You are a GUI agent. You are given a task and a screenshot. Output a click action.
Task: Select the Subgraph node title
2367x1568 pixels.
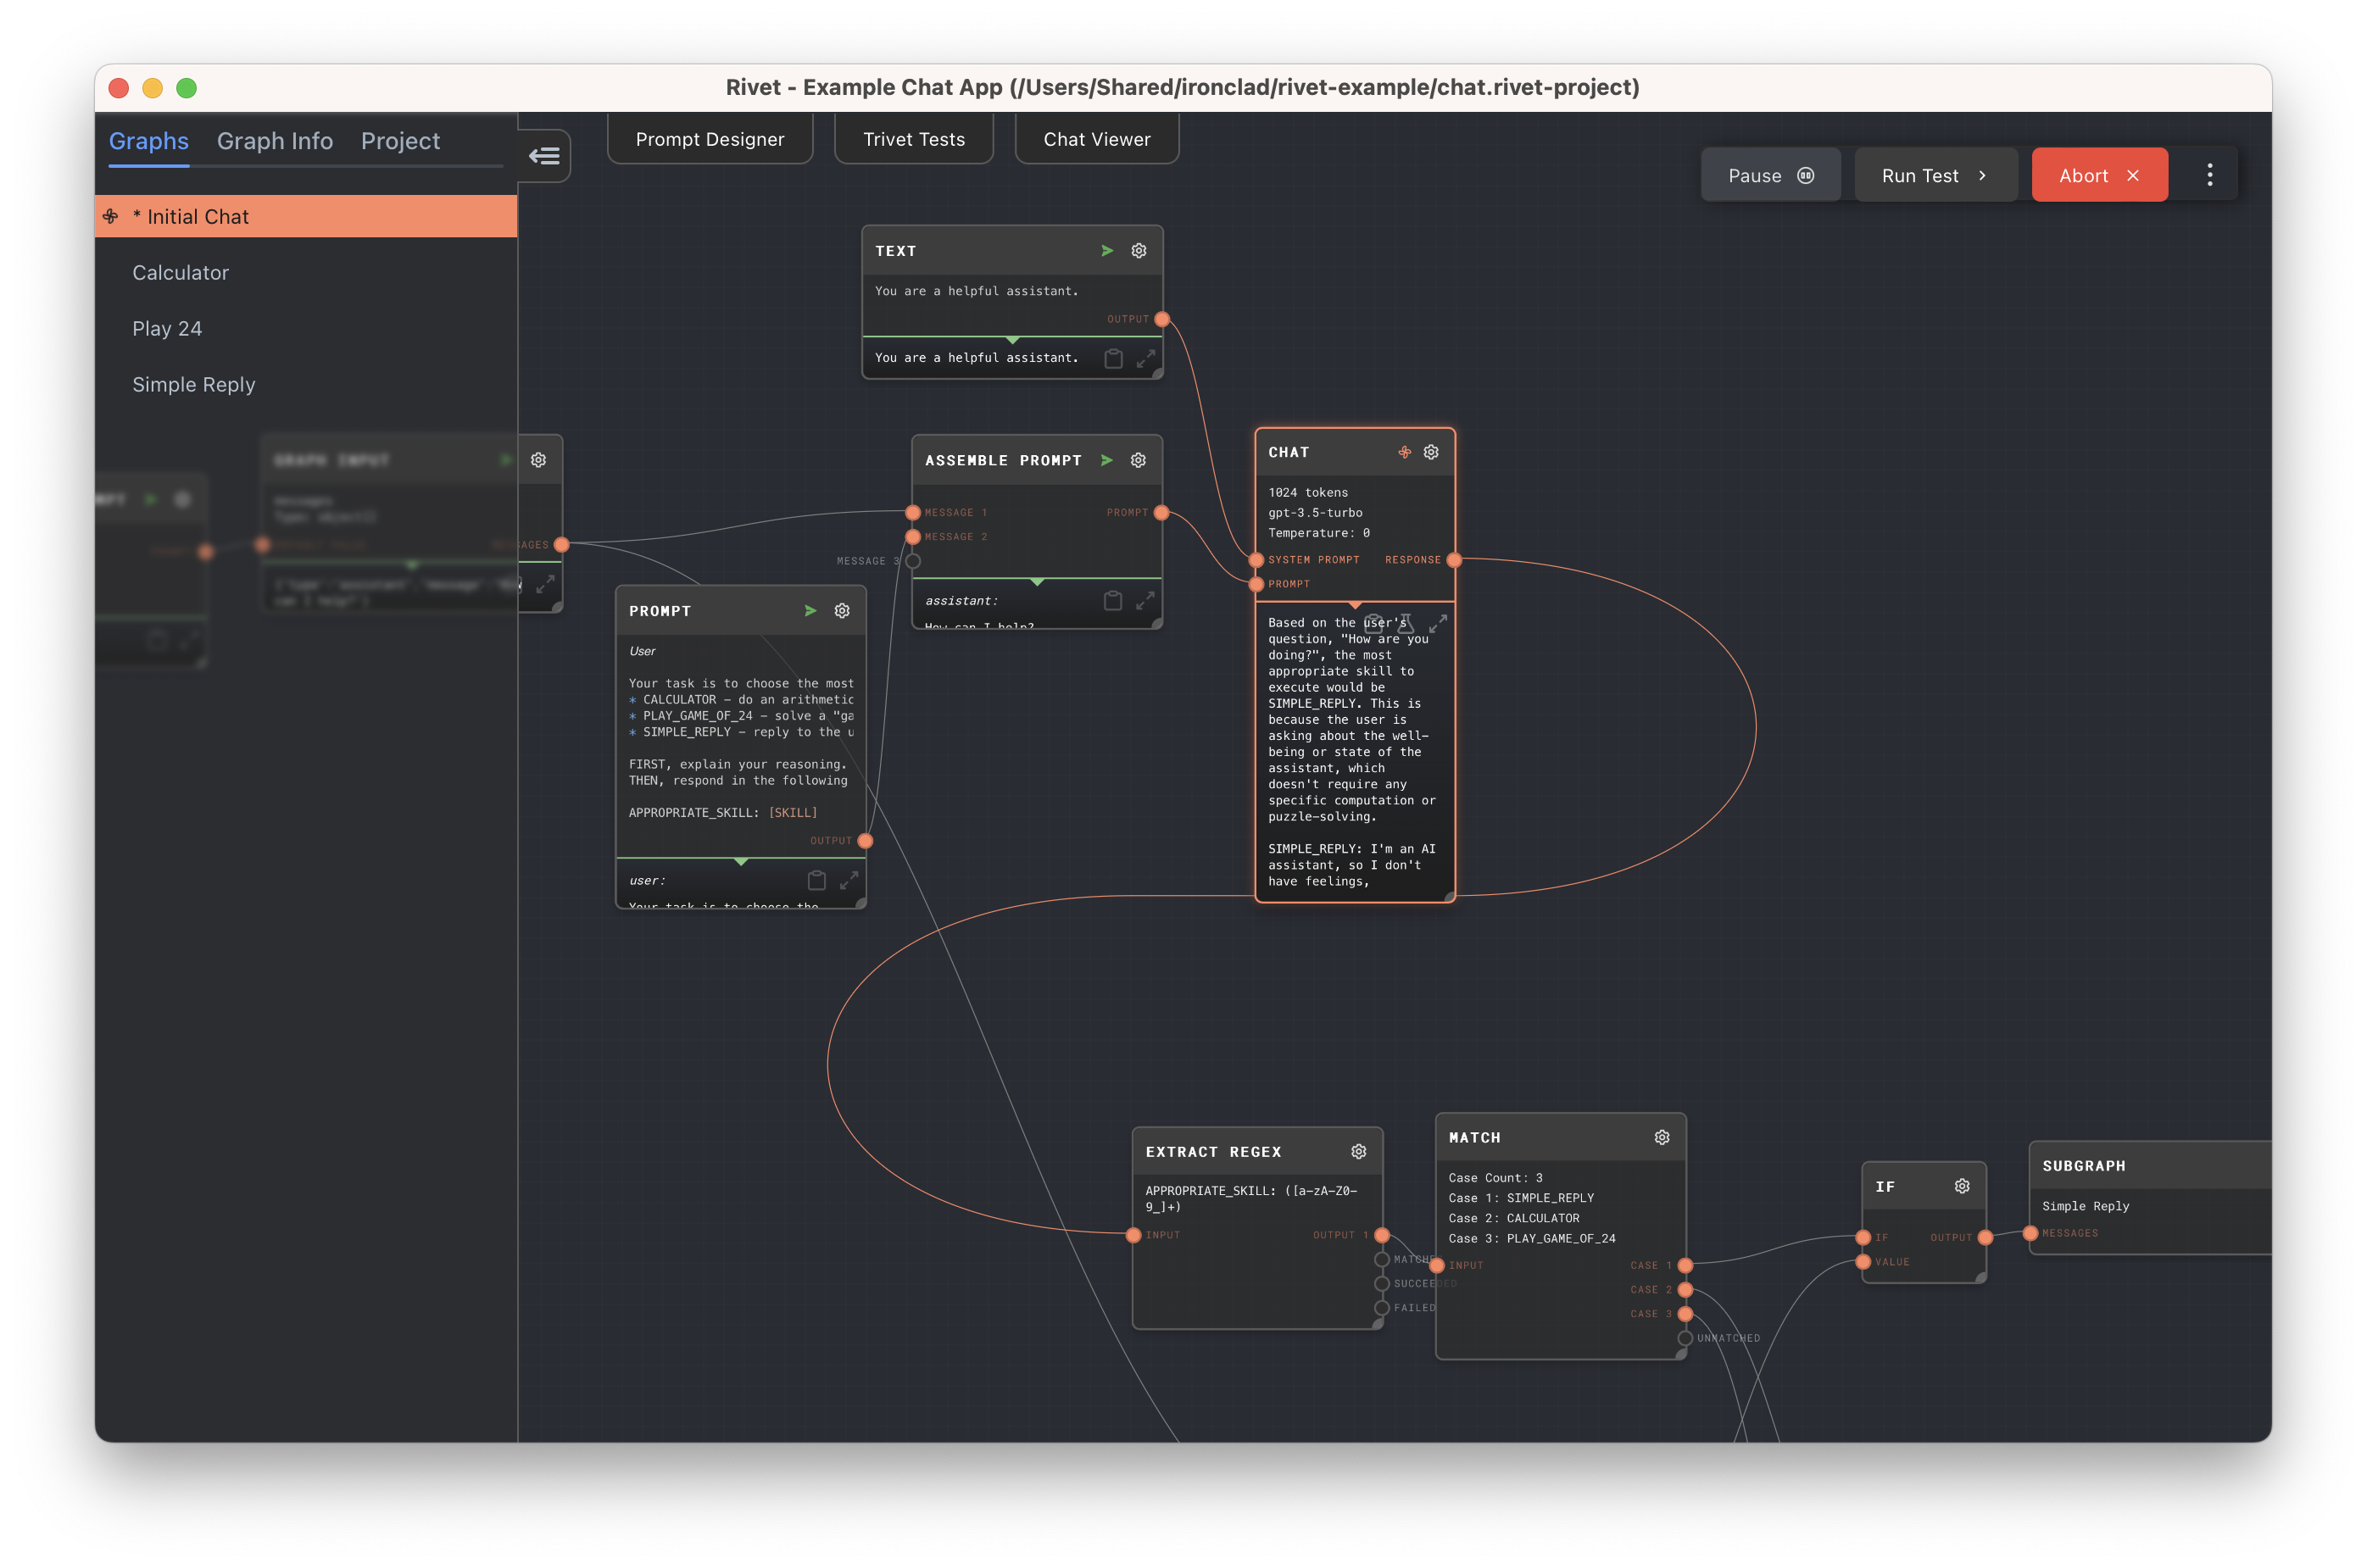[x=2083, y=1166]
